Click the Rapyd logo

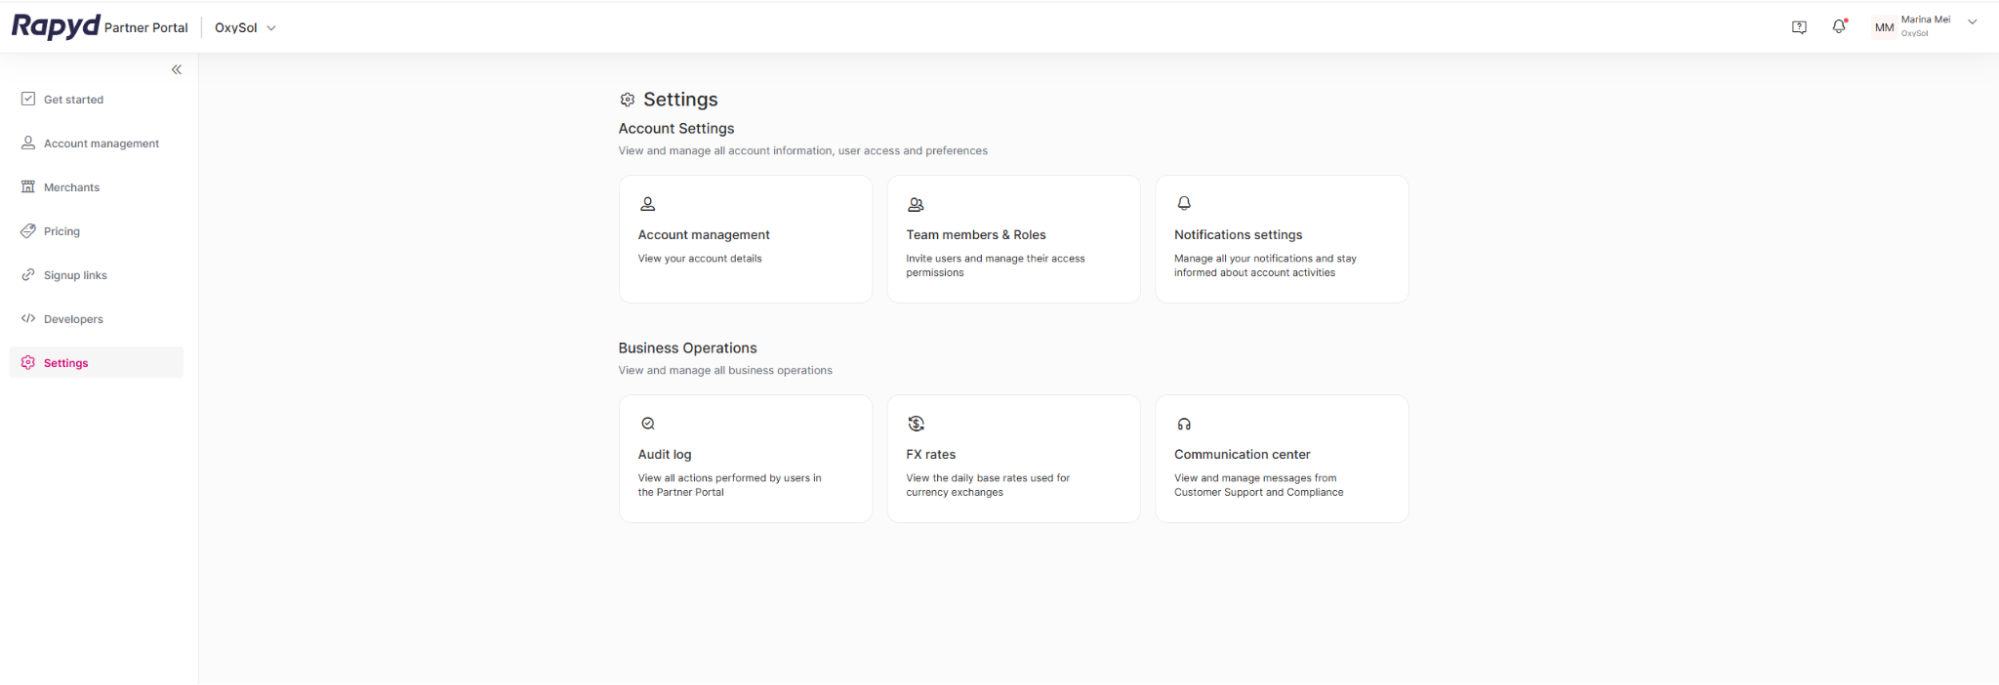click(56, 26)
